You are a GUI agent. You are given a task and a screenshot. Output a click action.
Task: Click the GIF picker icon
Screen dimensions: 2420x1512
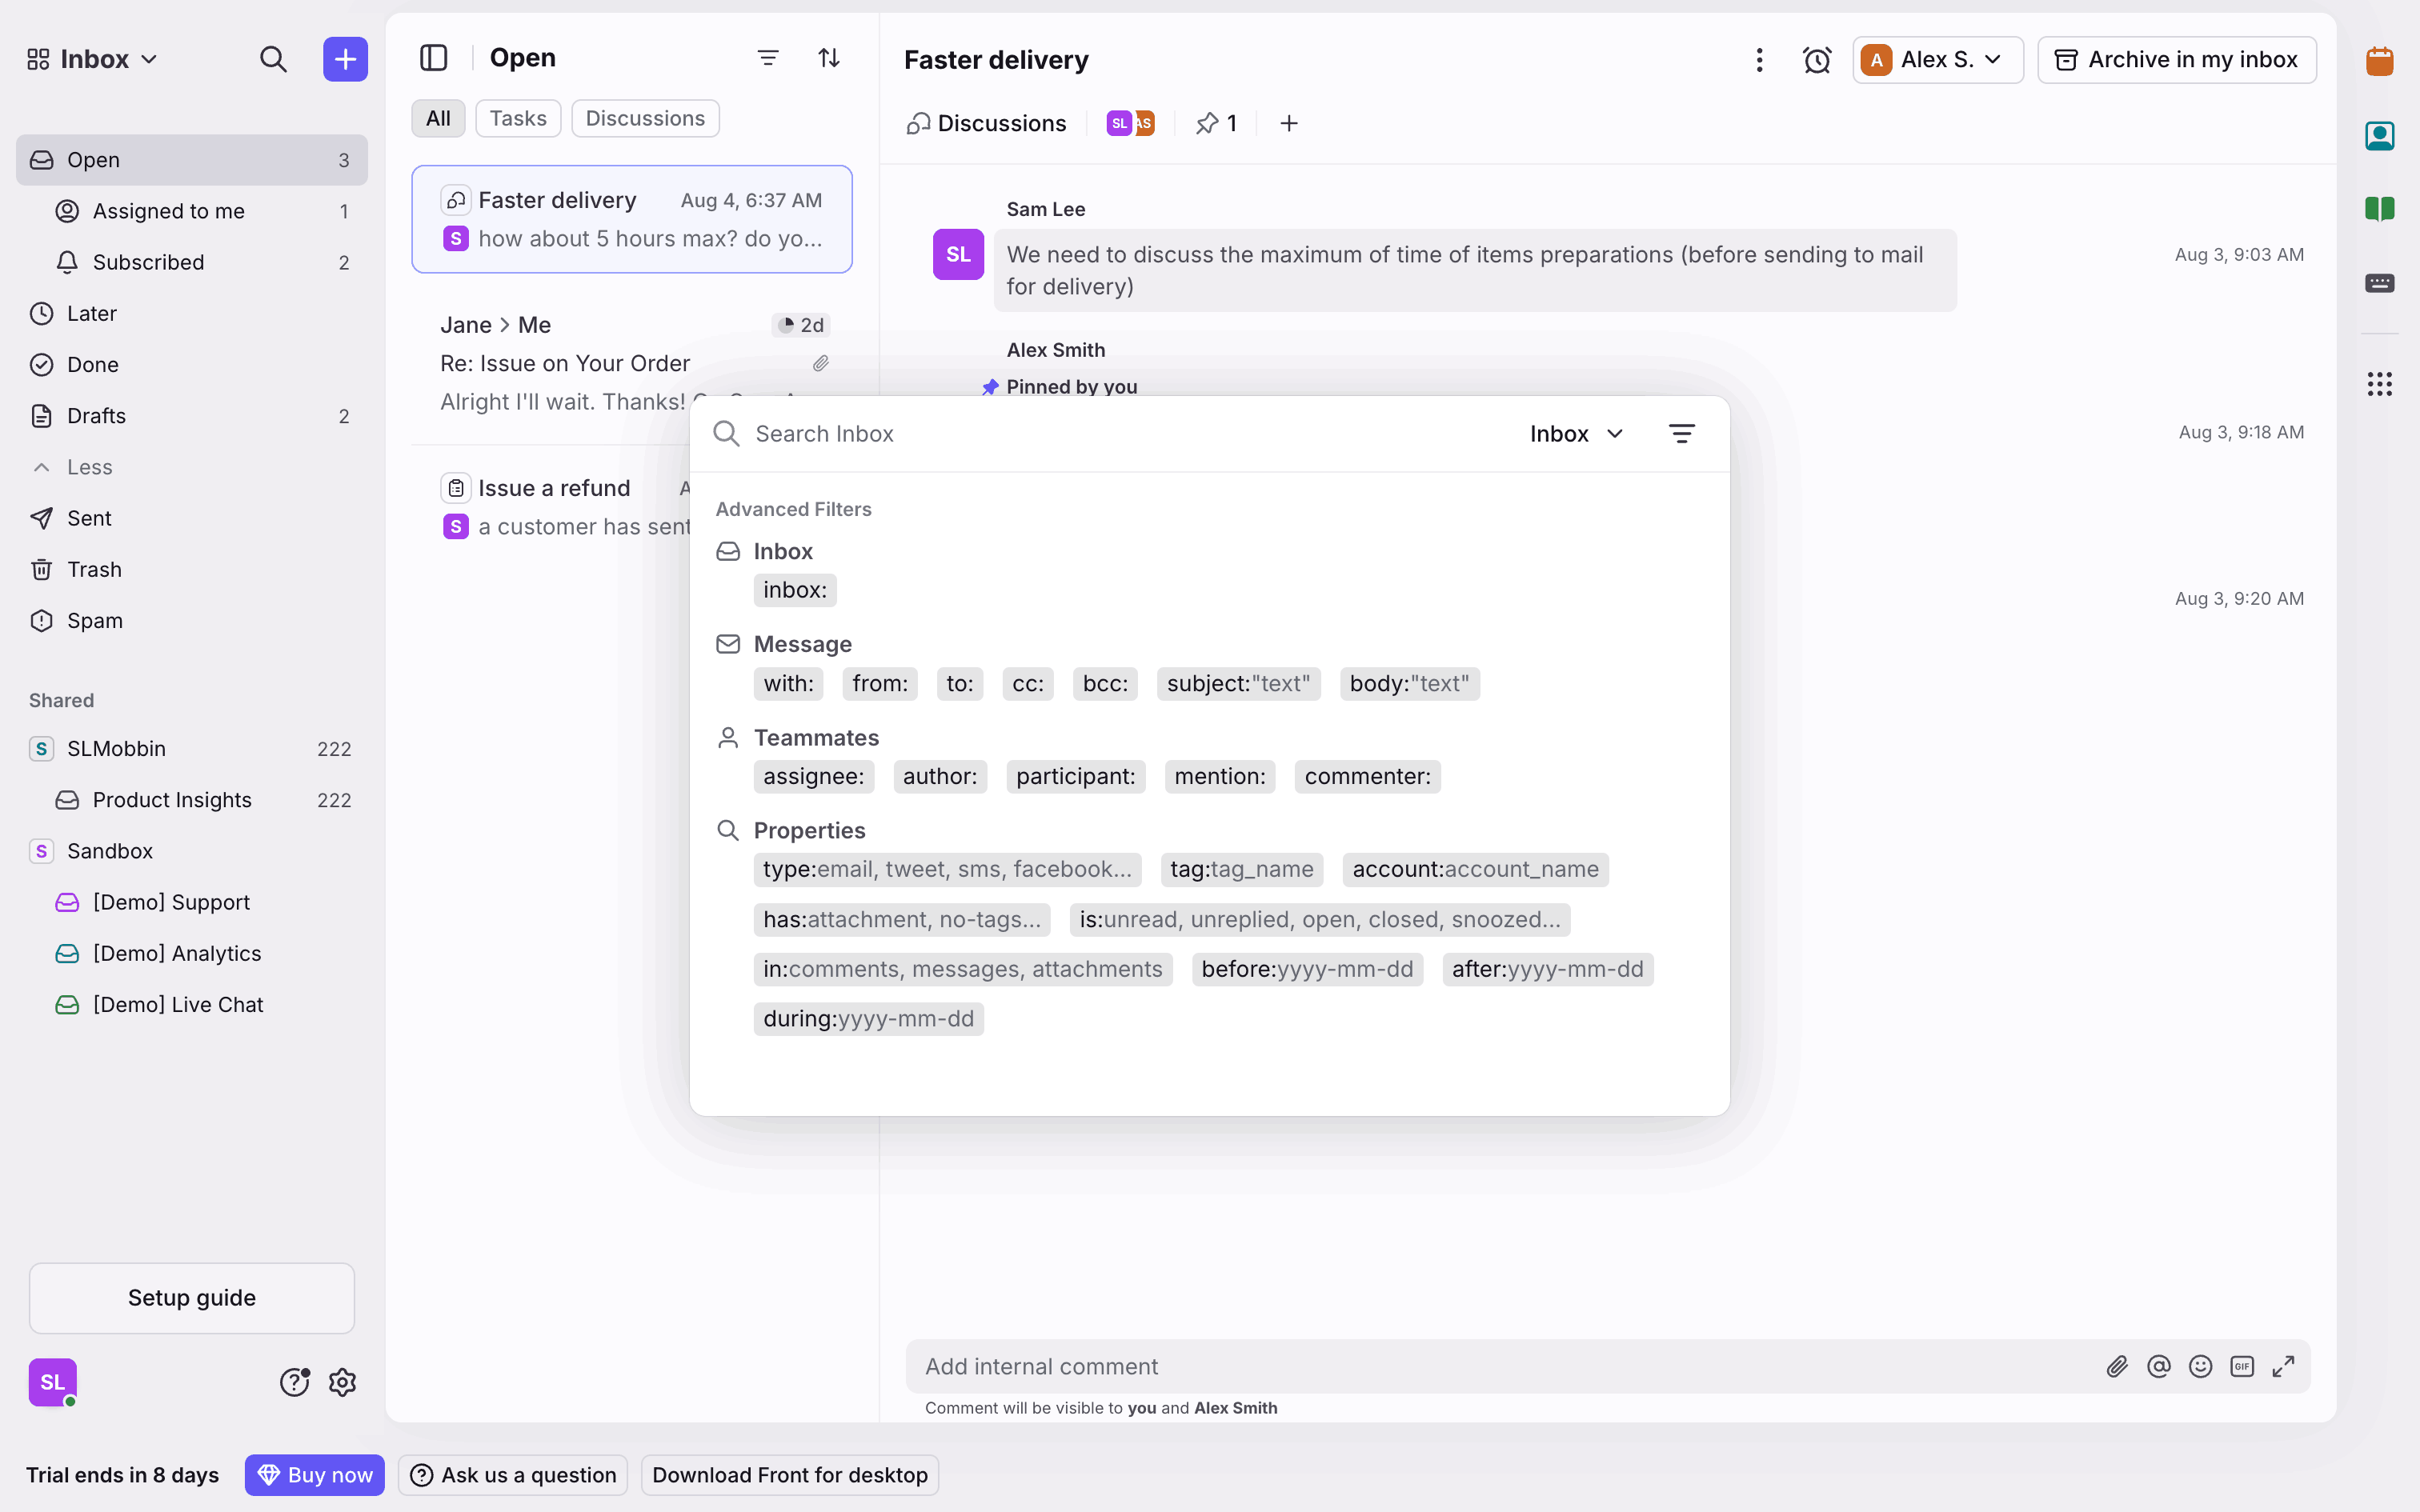(x=2241, y=1366)
